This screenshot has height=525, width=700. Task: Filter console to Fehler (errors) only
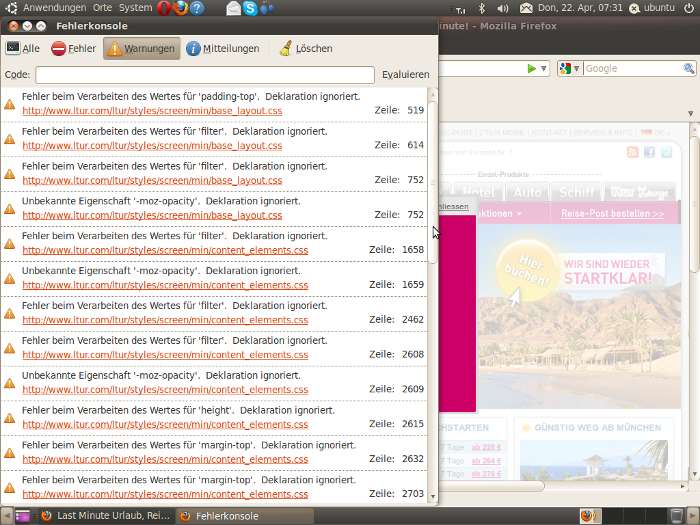click(74, 48)
